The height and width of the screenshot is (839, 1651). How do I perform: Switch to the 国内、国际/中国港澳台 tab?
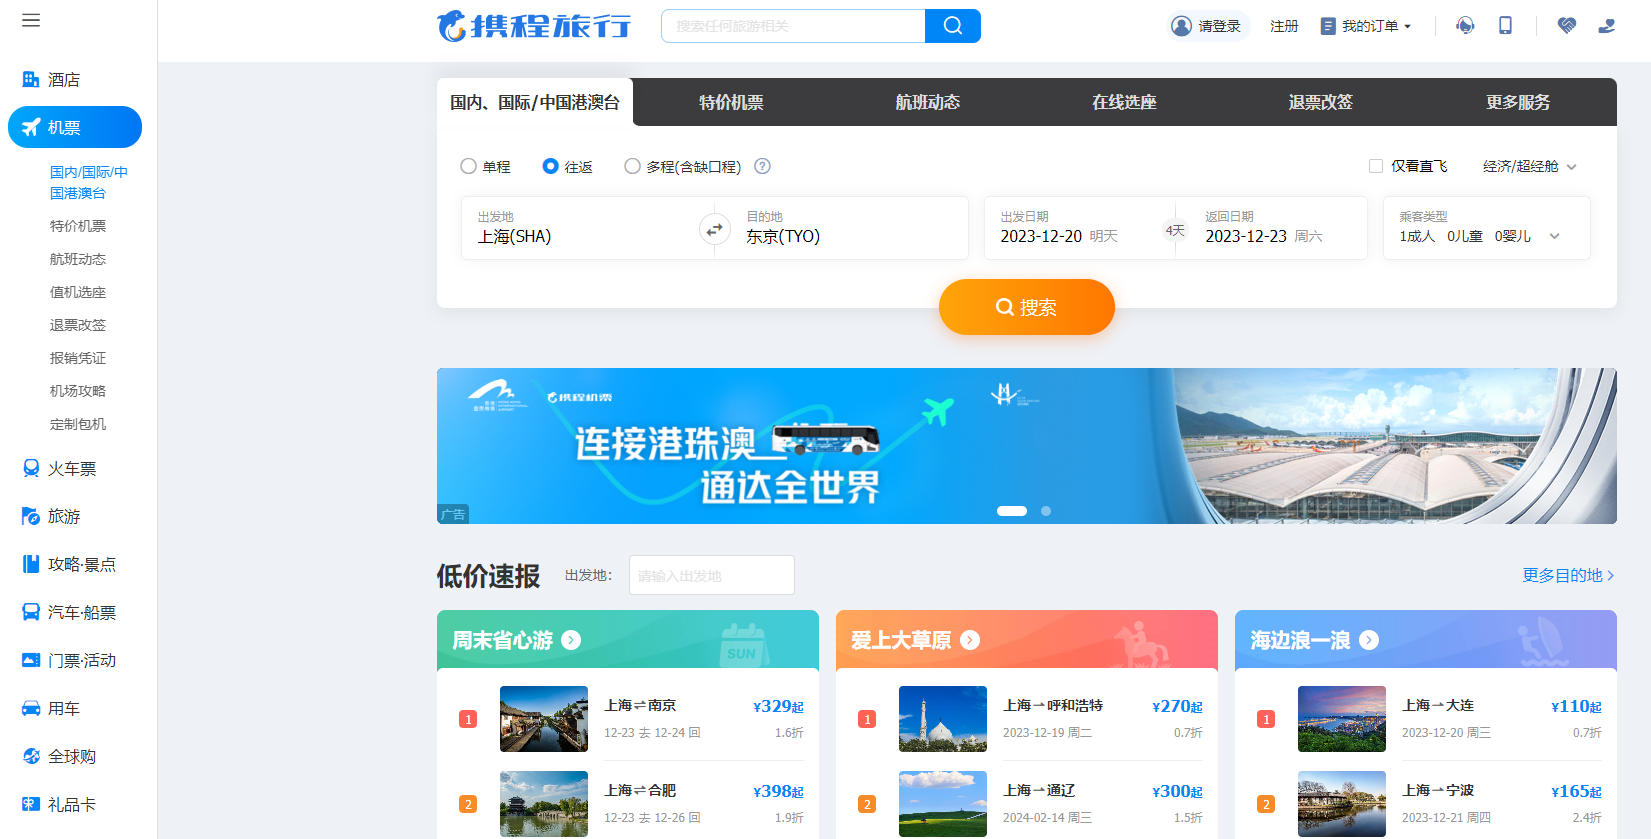[x=535, y=102]
